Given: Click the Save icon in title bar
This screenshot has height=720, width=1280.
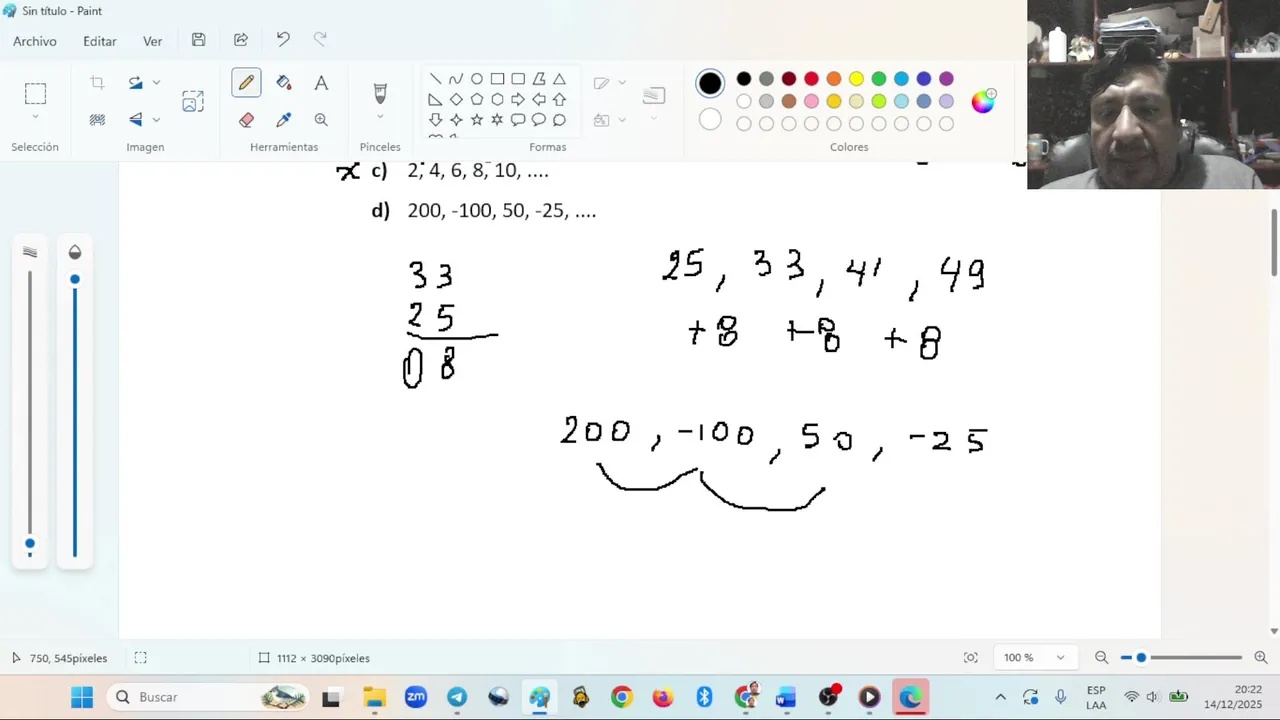Looking at the screenshot, I should point(199,40).
